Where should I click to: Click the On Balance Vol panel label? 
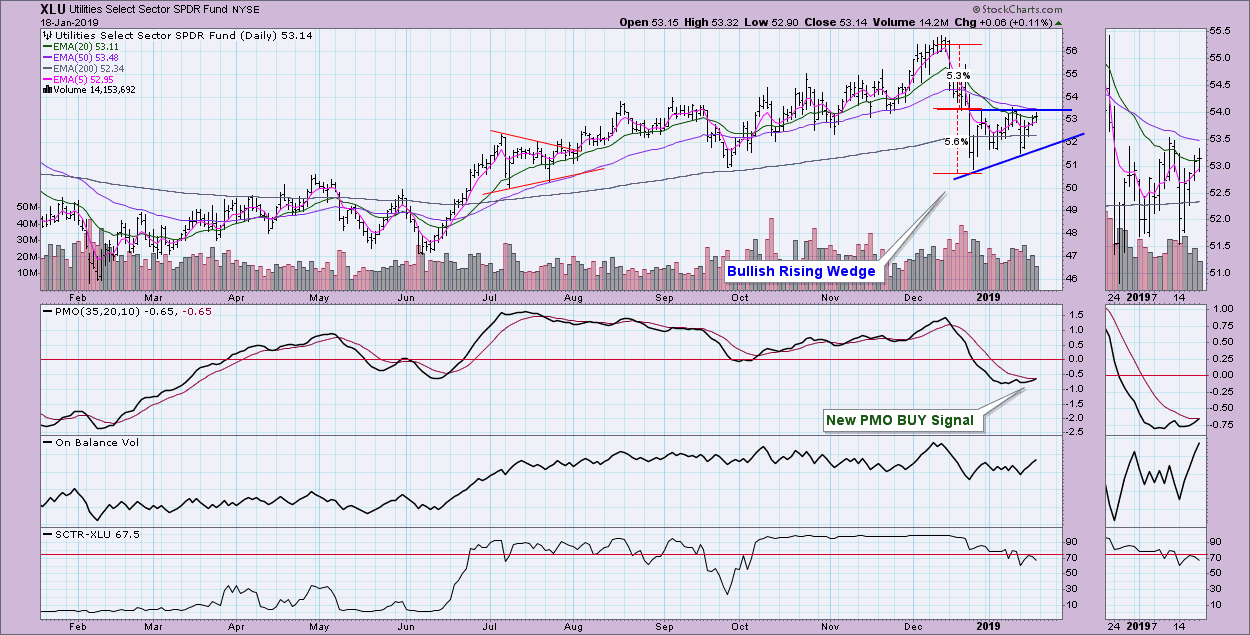[x=97, y=443]
